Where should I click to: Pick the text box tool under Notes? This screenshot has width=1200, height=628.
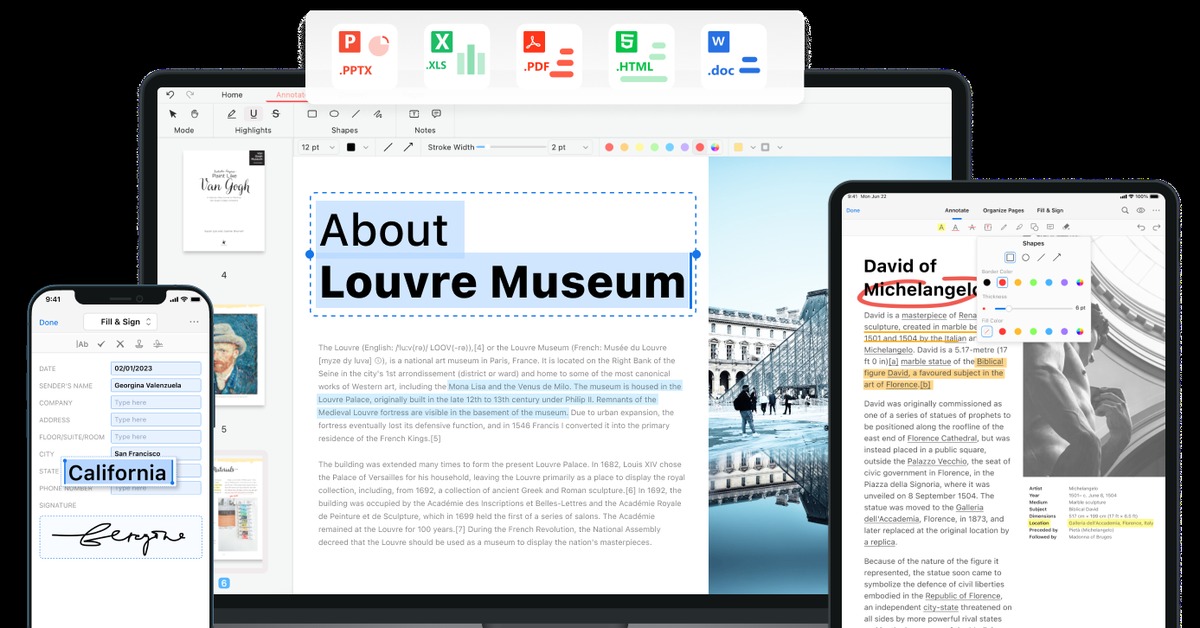415,114
